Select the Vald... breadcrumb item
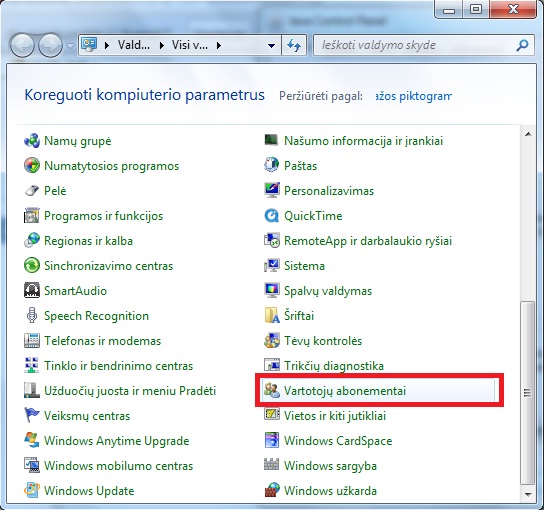Viewport: 544px width, 510px height. 134,45
